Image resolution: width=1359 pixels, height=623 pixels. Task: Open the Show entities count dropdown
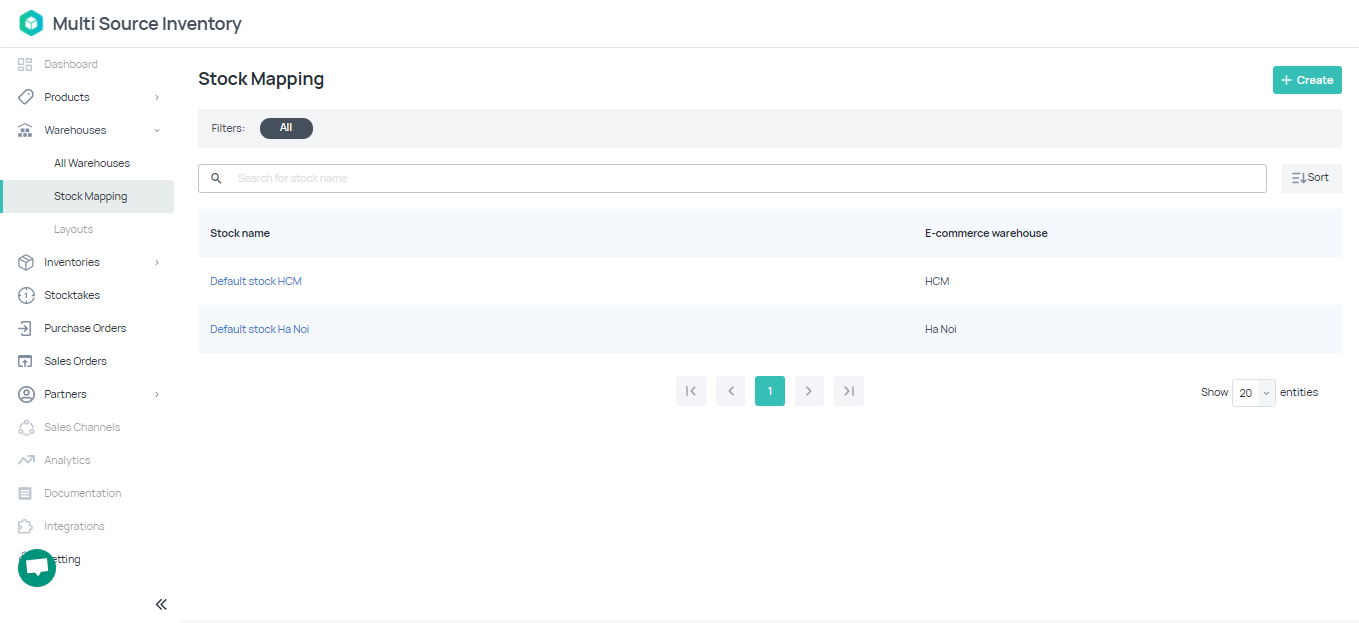click(x=1253, y=393)
